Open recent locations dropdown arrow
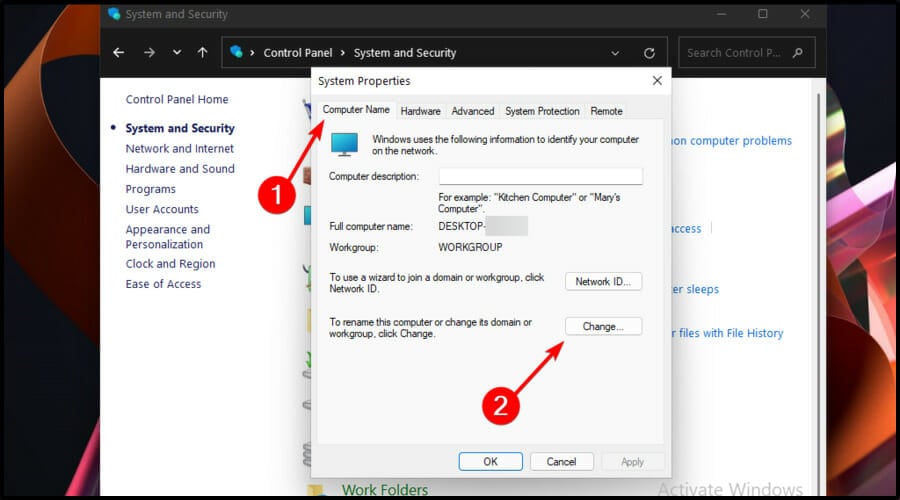The image size is (900, 500). (x=177, y=53)
